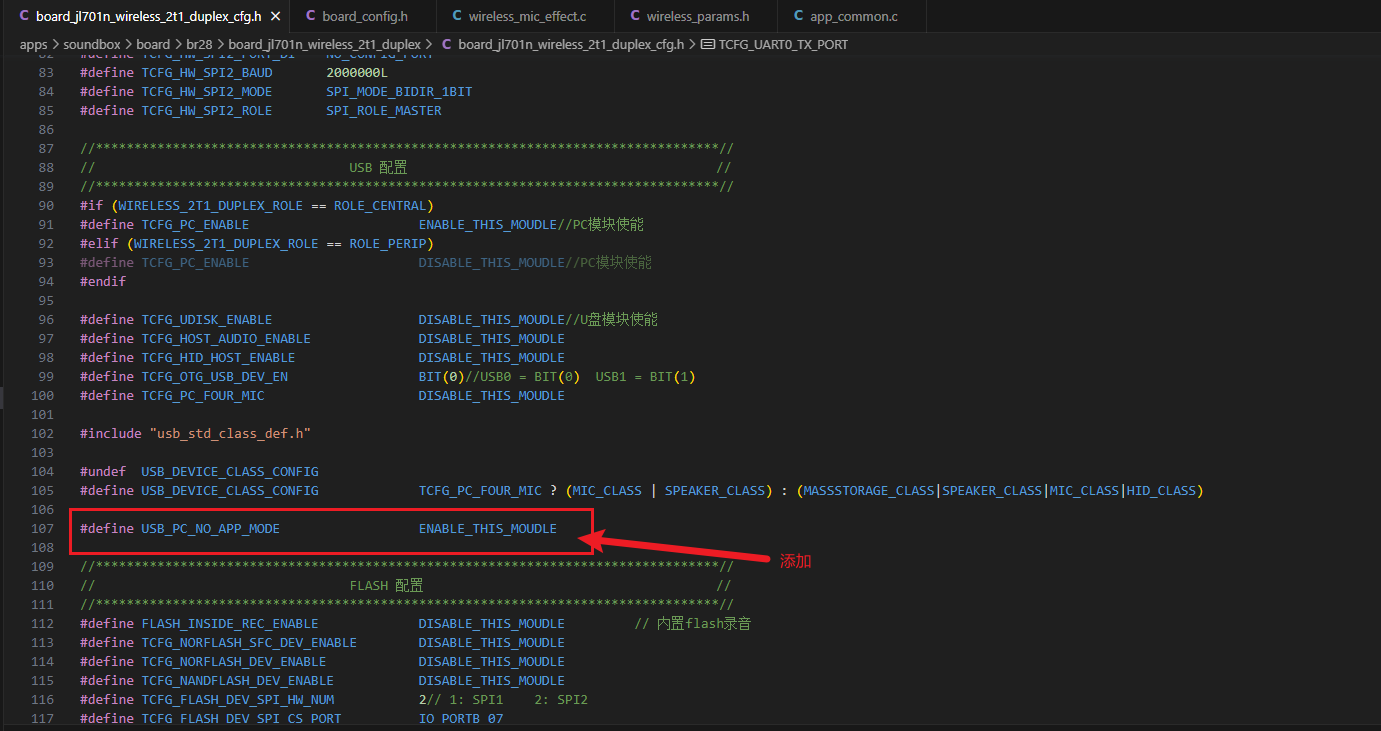Switch to the board_config.h tab
This screenshot has width=1381, height=731.
tap(364, 16)
